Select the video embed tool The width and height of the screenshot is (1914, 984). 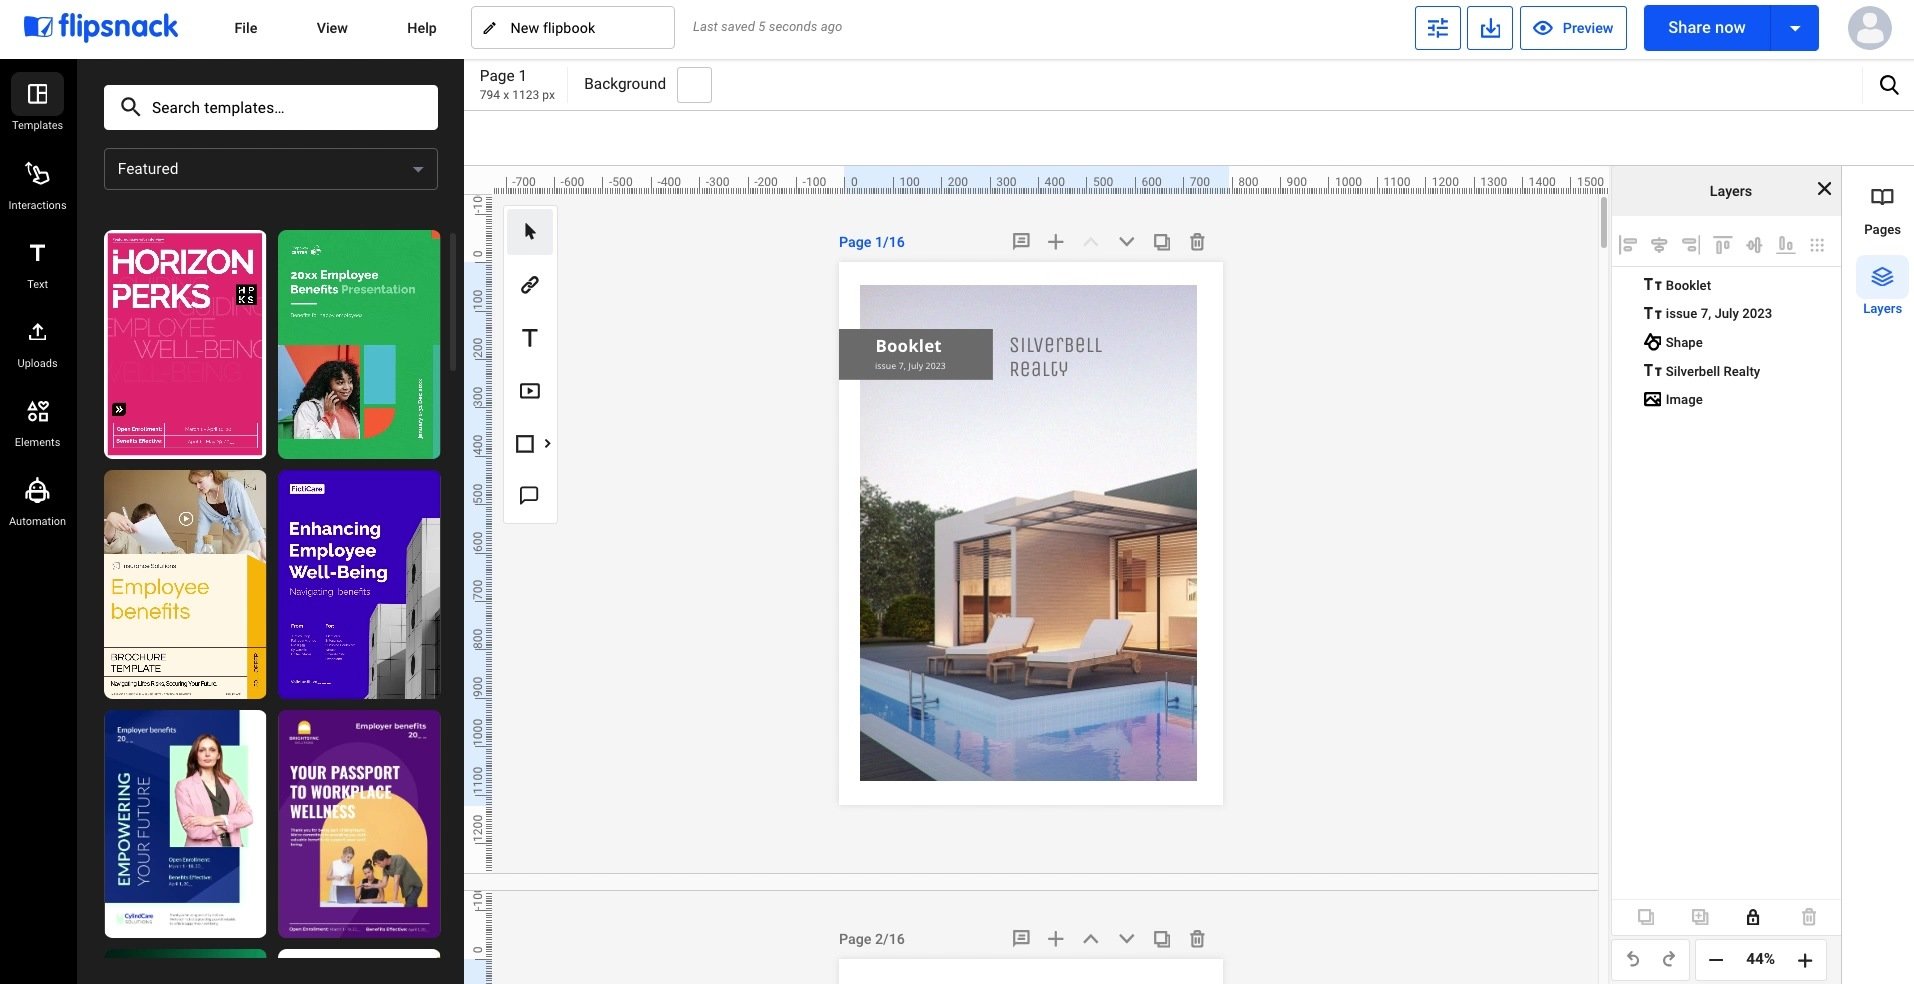530,391
